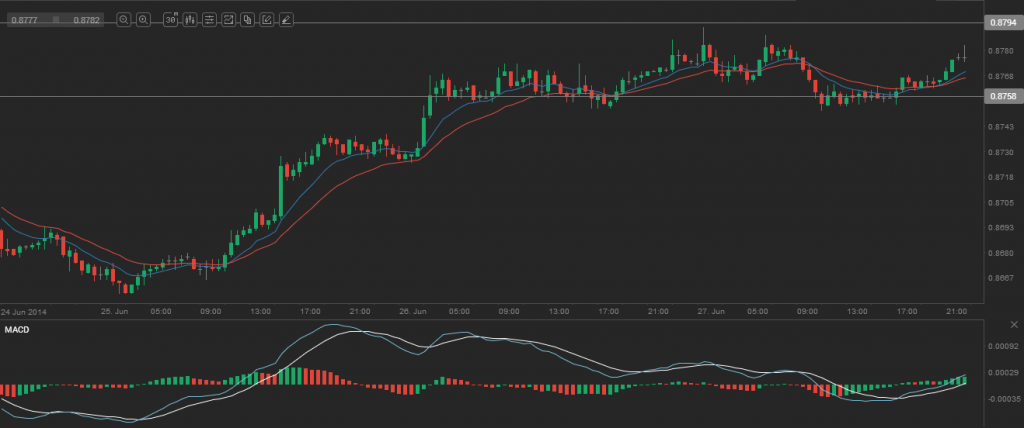Select the 0.8794 price level label
The height and width of the screenshot is (428, 1024).
point(1002,22)
